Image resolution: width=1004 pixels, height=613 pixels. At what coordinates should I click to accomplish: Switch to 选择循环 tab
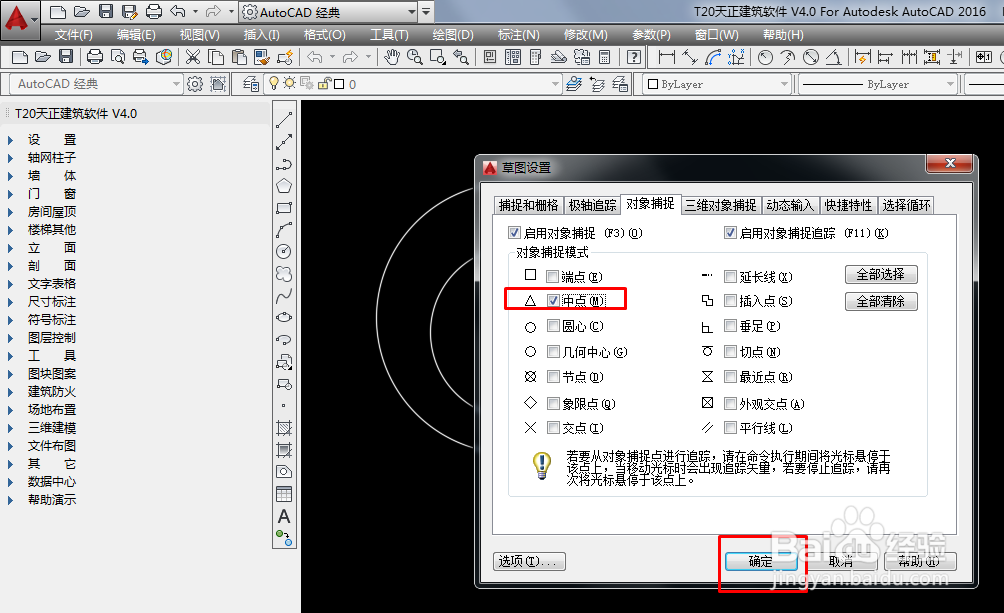tap(907, 205)
